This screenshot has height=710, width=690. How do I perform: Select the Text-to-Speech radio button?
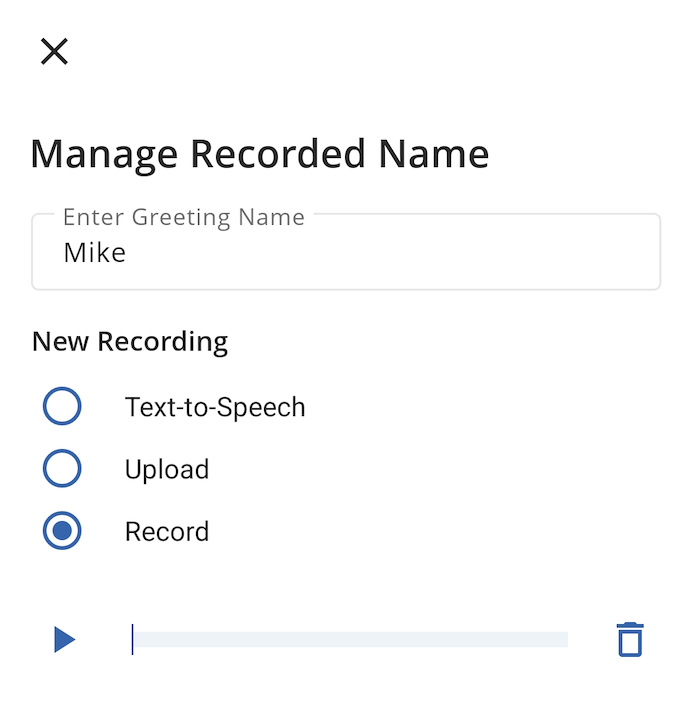pos(62,406)
